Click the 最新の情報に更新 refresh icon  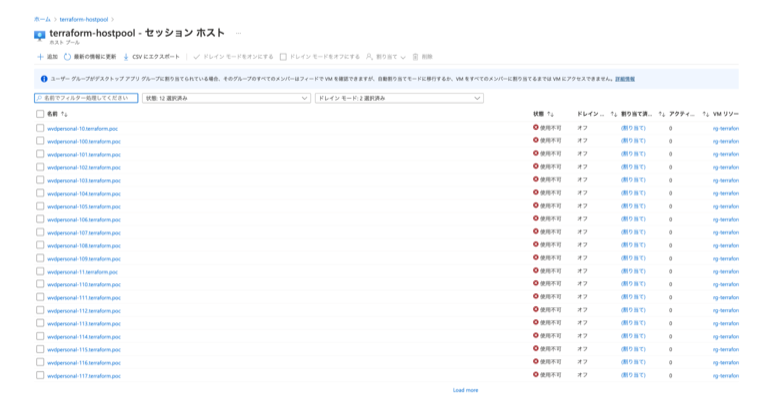pos(68,57)
